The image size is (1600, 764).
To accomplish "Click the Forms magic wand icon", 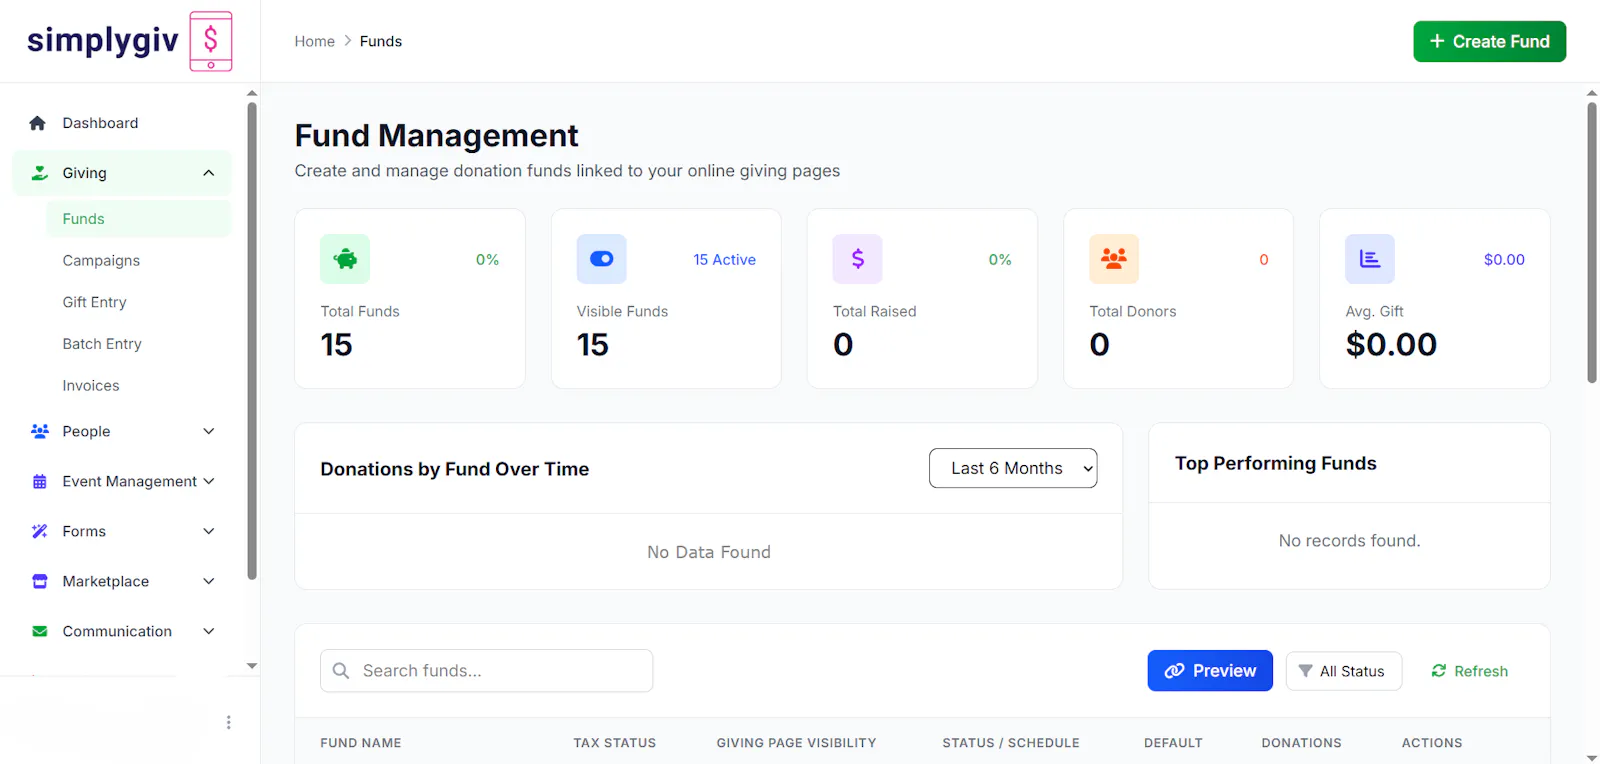I will [x=40, y=531].
